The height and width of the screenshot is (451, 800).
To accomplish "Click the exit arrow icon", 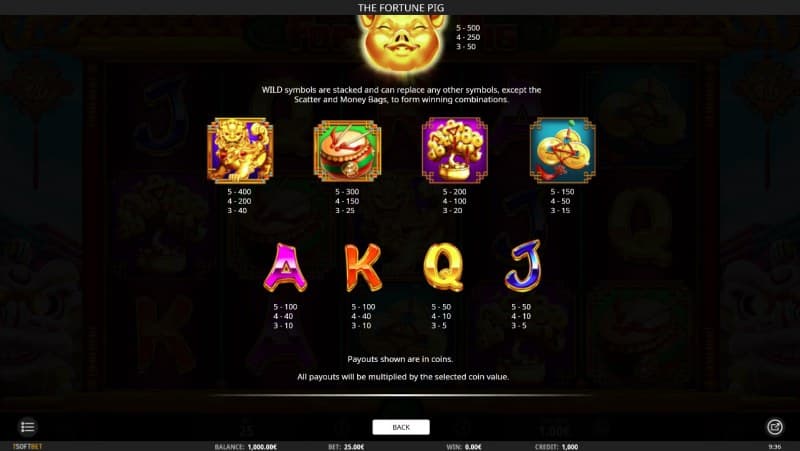I will click(x=774, y=427).
